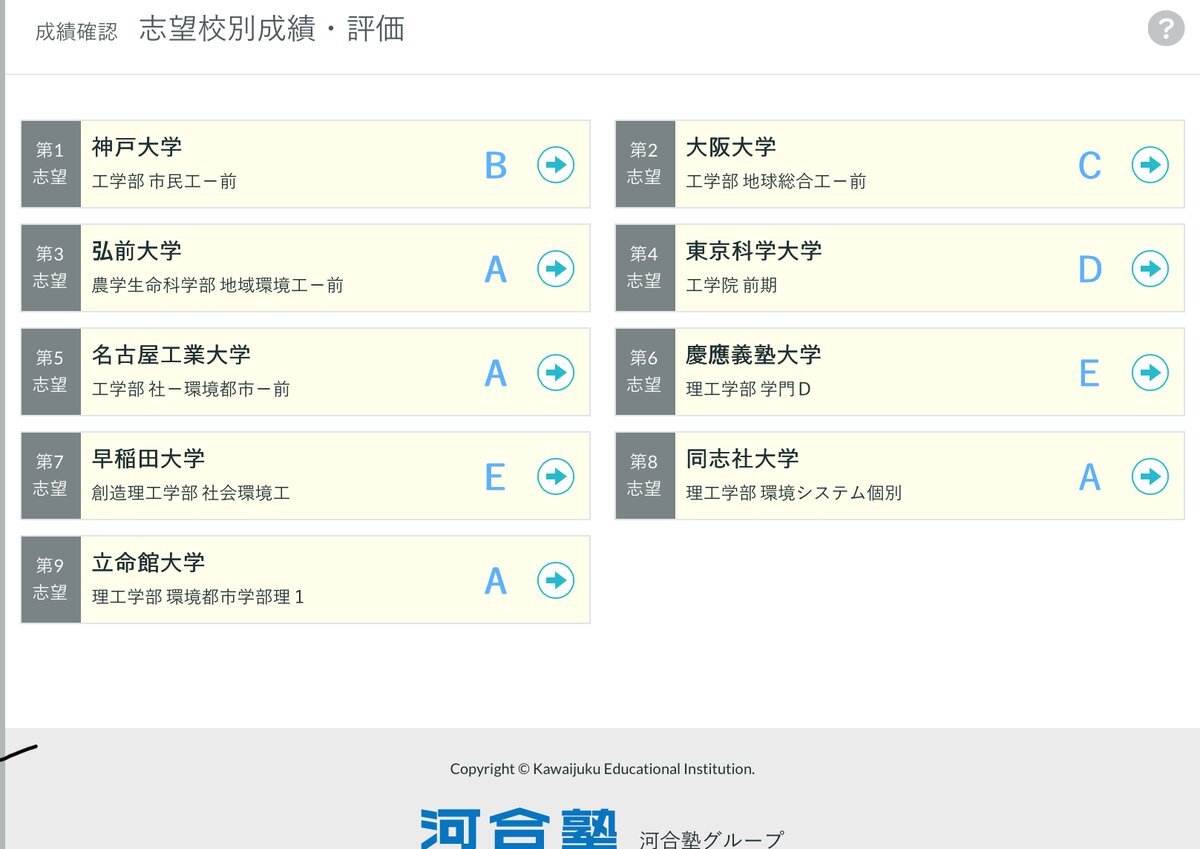The height and width of the screenshot is (849, 1200).
Task: Select the 名古屋工業大学 university name
Action: 171,356
